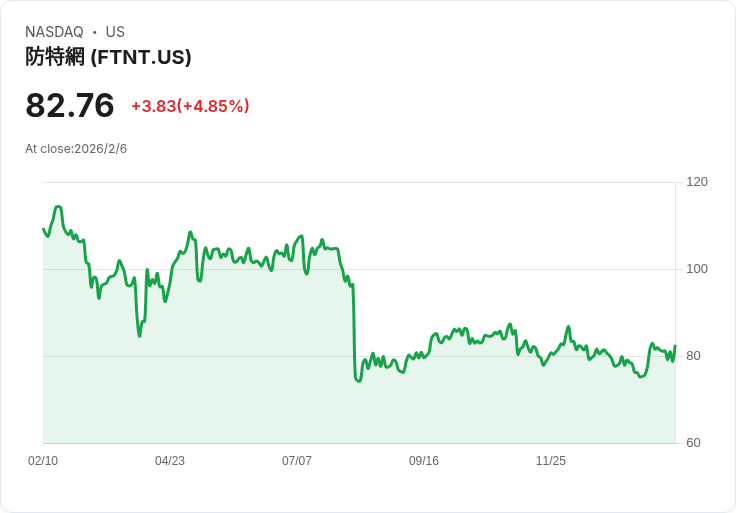Screen dimensions: 736x513
Task: Click the 100 y-axis label
Action: [697, 269]
